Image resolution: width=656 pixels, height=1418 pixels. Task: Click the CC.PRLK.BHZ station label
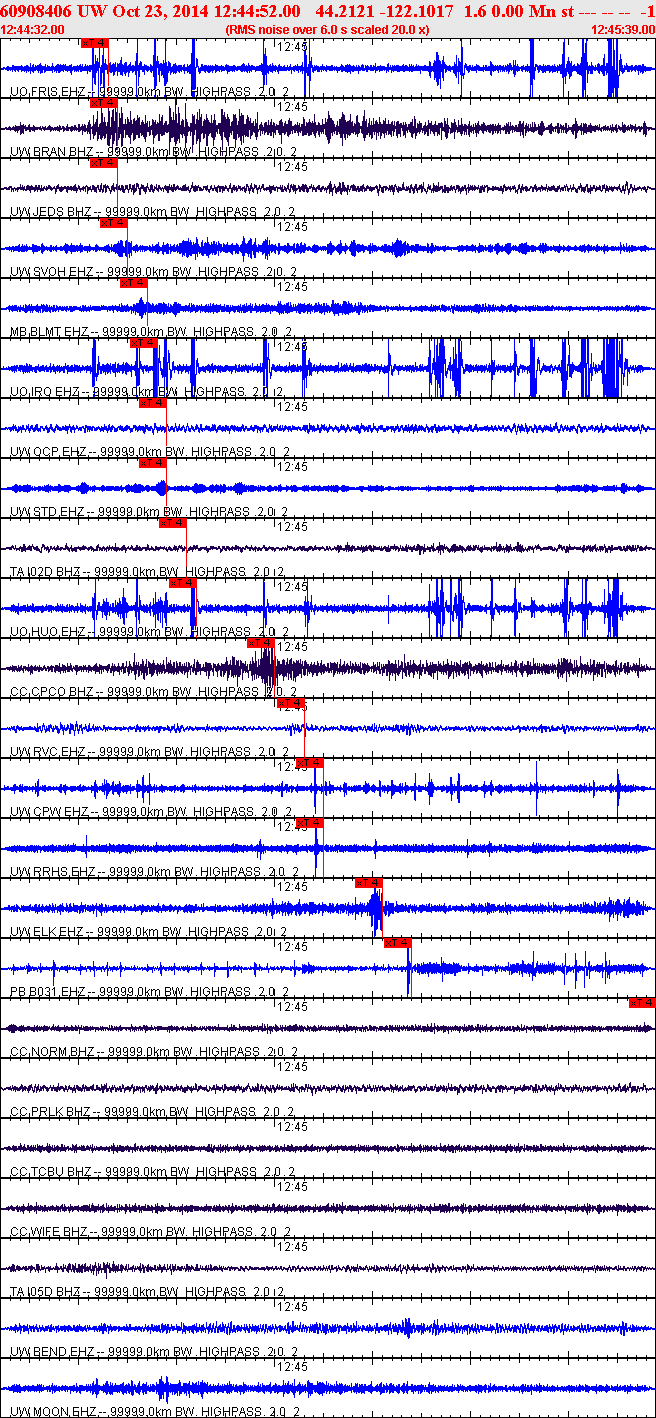(50, 1112)
